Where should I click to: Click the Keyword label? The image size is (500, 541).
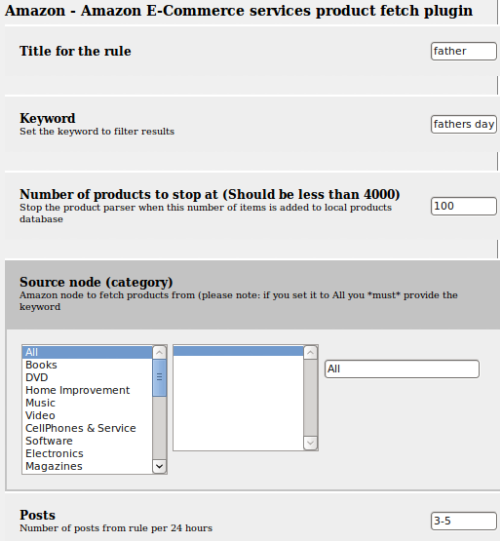47,118
